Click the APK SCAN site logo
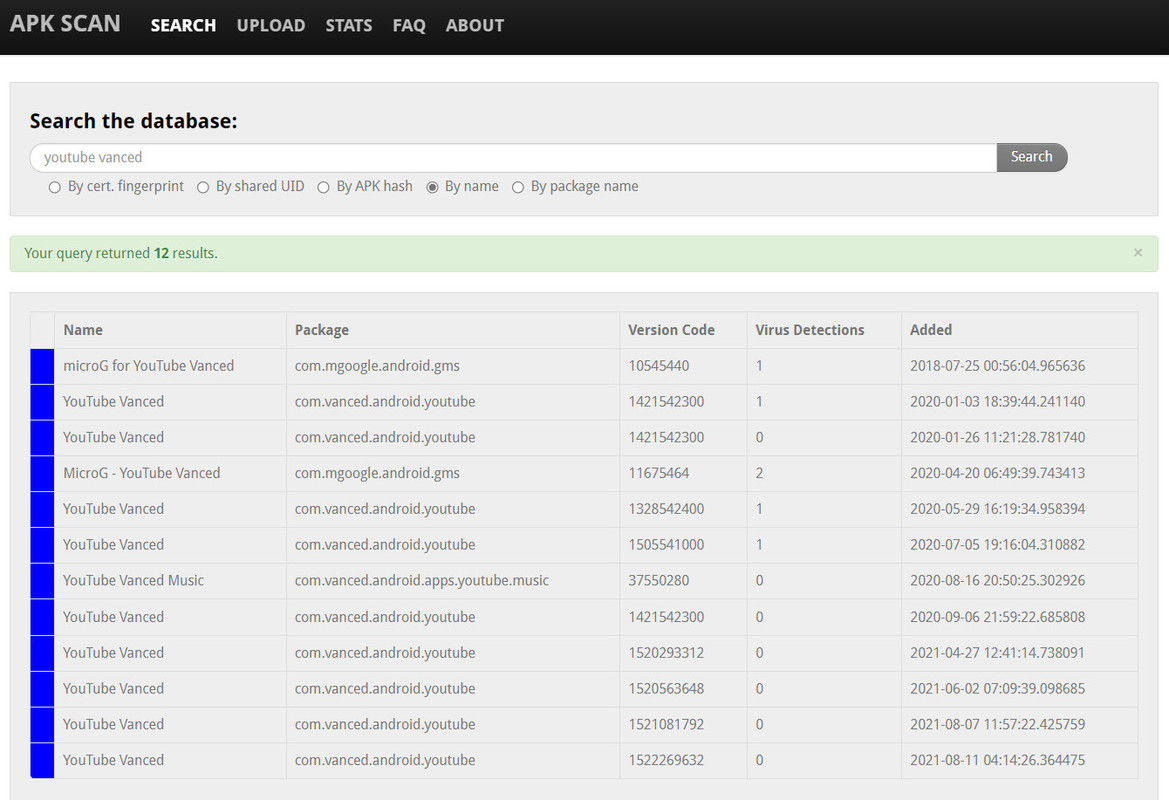This screenshot has height=800, width=1169. [65, 24]
